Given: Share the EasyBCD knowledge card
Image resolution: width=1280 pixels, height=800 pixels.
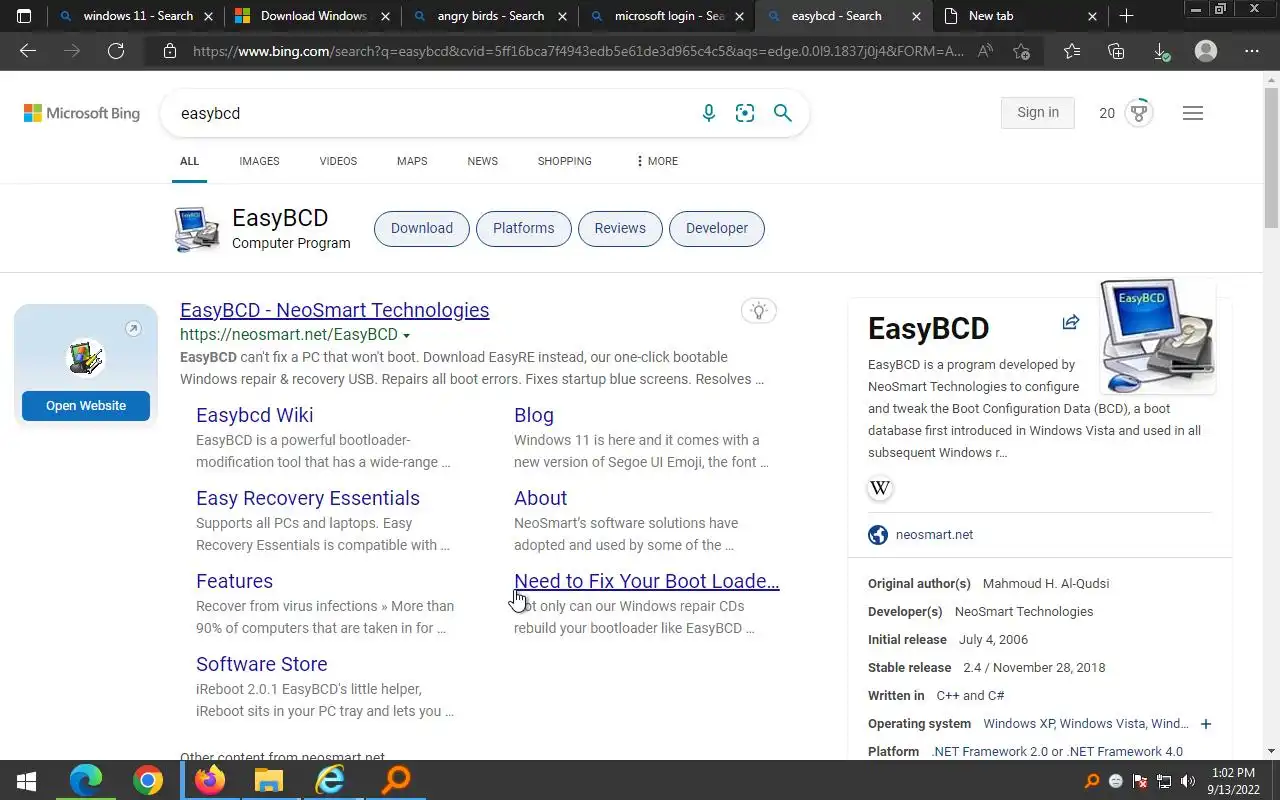Looking at the screenshot, I should [1071, 322].
